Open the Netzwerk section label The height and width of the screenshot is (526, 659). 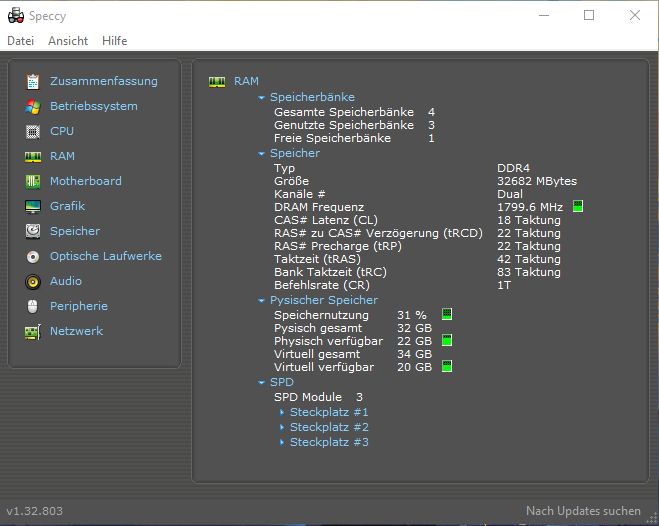tap(76, 331)
